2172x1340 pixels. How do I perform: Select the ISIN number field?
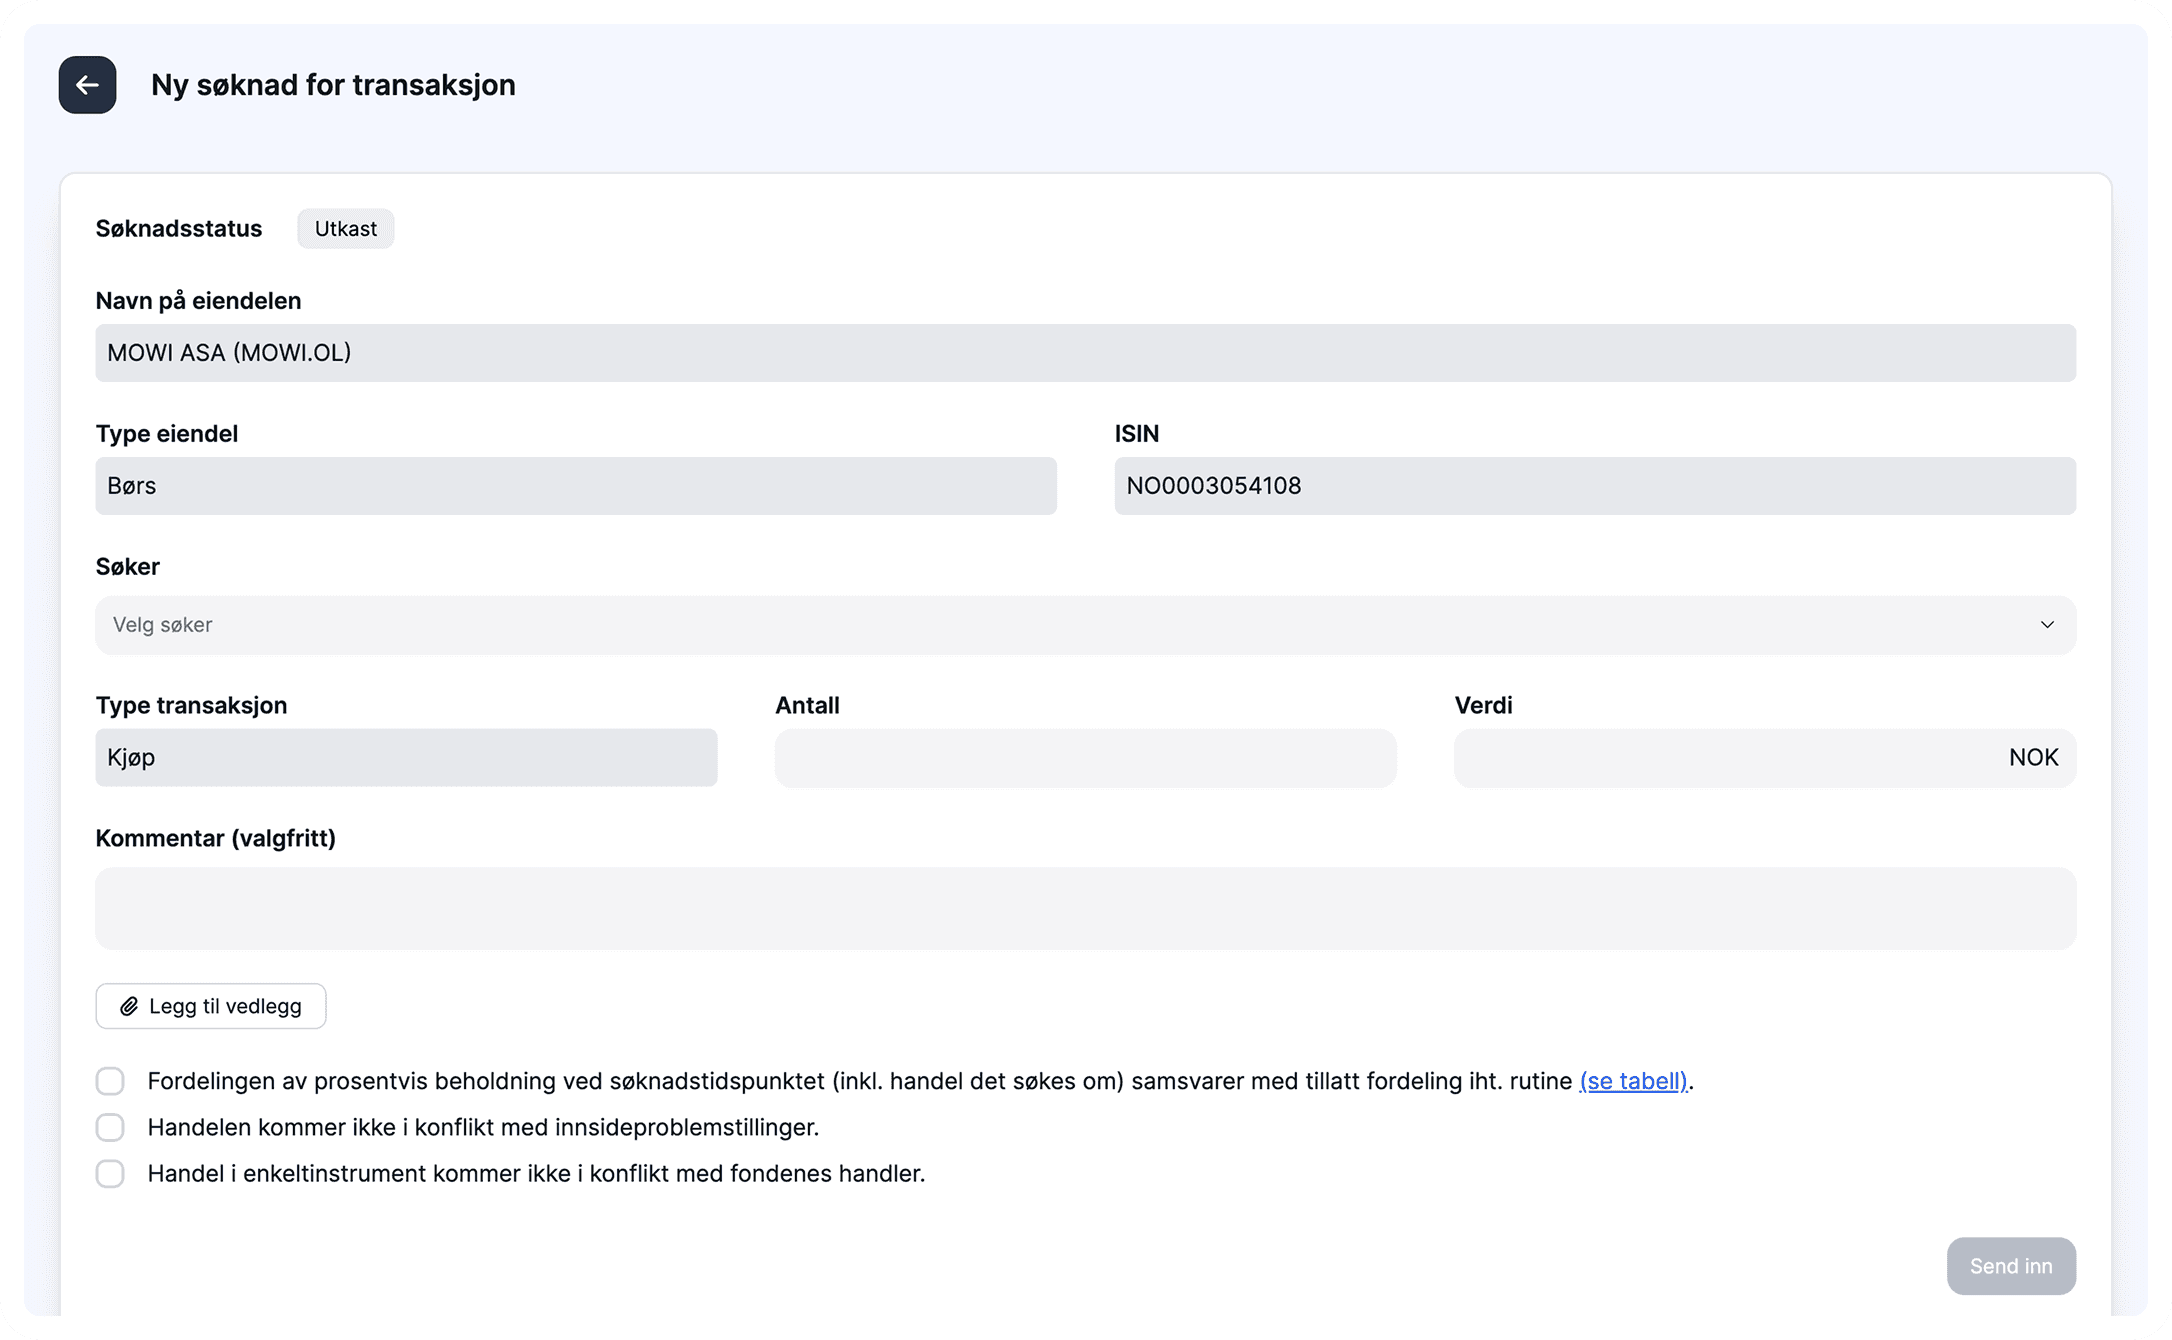(x=1594, y=486)
